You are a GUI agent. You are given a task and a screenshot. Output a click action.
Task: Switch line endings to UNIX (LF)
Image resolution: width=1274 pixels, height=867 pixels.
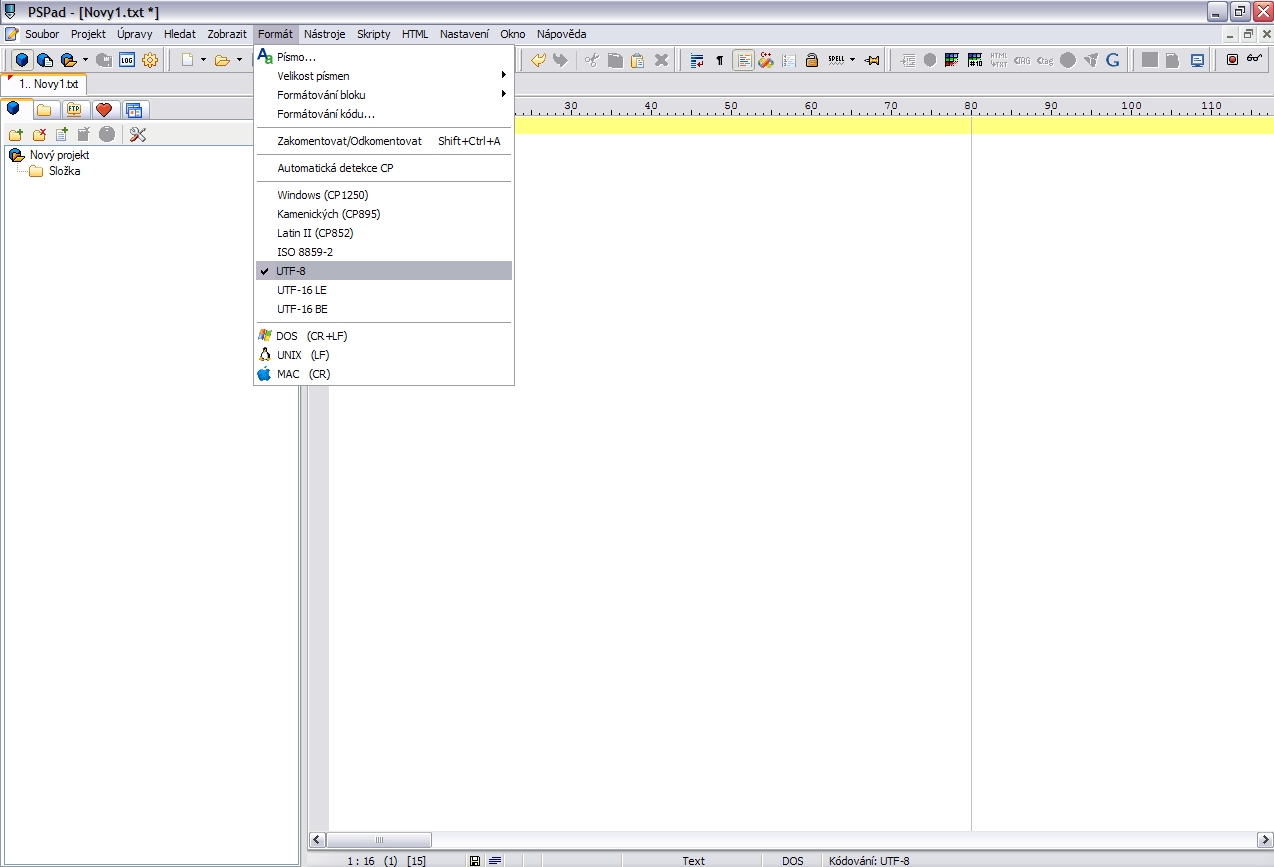[x=302, y=355]
